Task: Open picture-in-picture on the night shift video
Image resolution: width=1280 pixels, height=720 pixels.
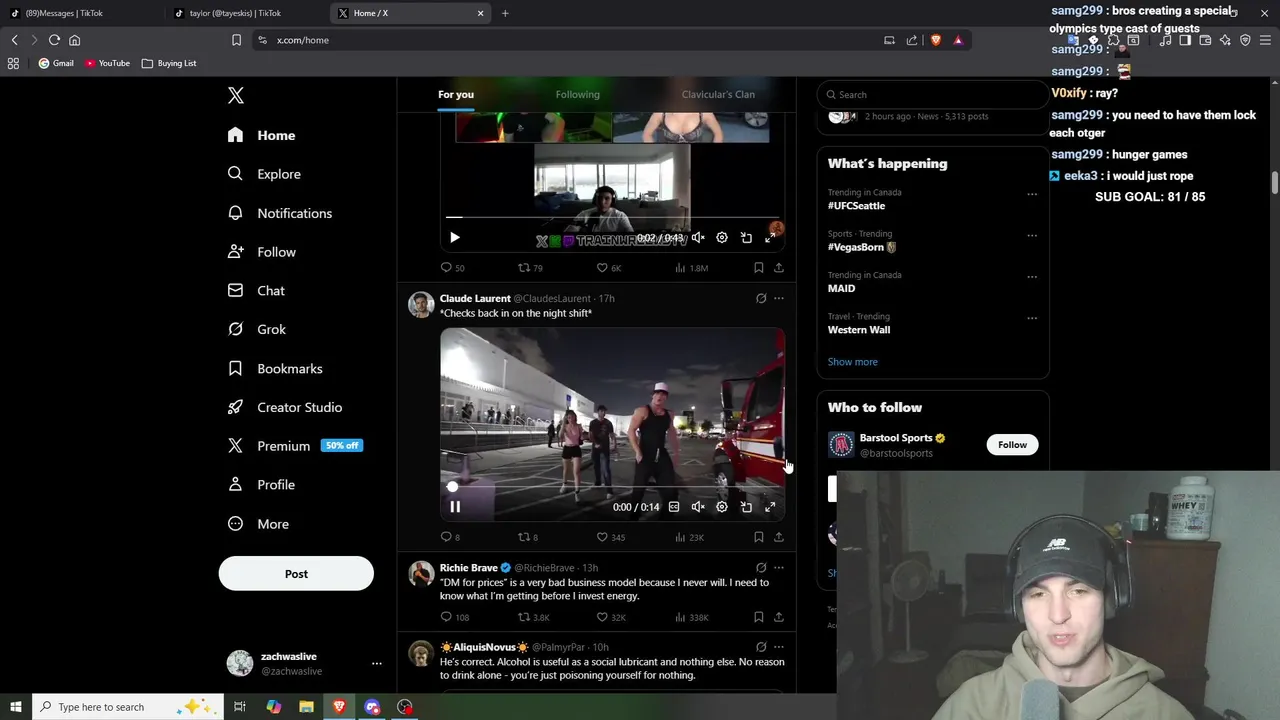Action: tap(746, 507)
